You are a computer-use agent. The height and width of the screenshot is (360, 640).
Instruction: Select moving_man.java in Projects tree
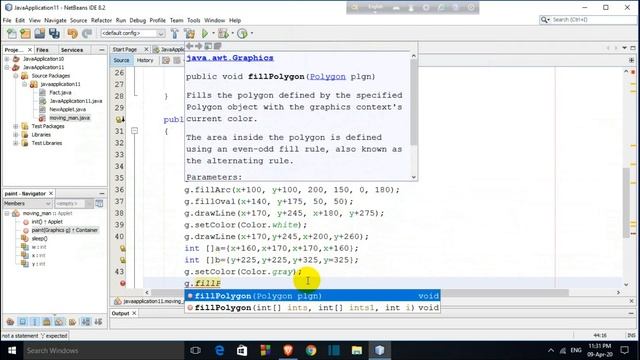[69, 118]
